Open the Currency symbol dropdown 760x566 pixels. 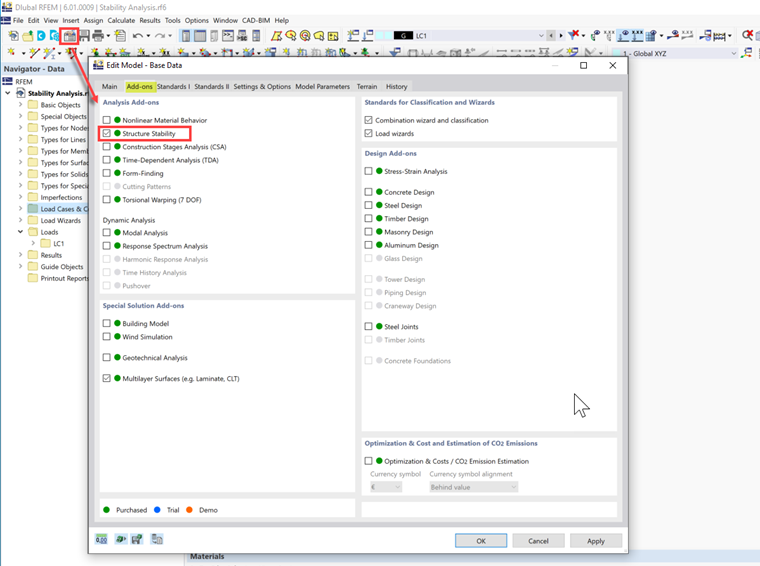[386, 487]
